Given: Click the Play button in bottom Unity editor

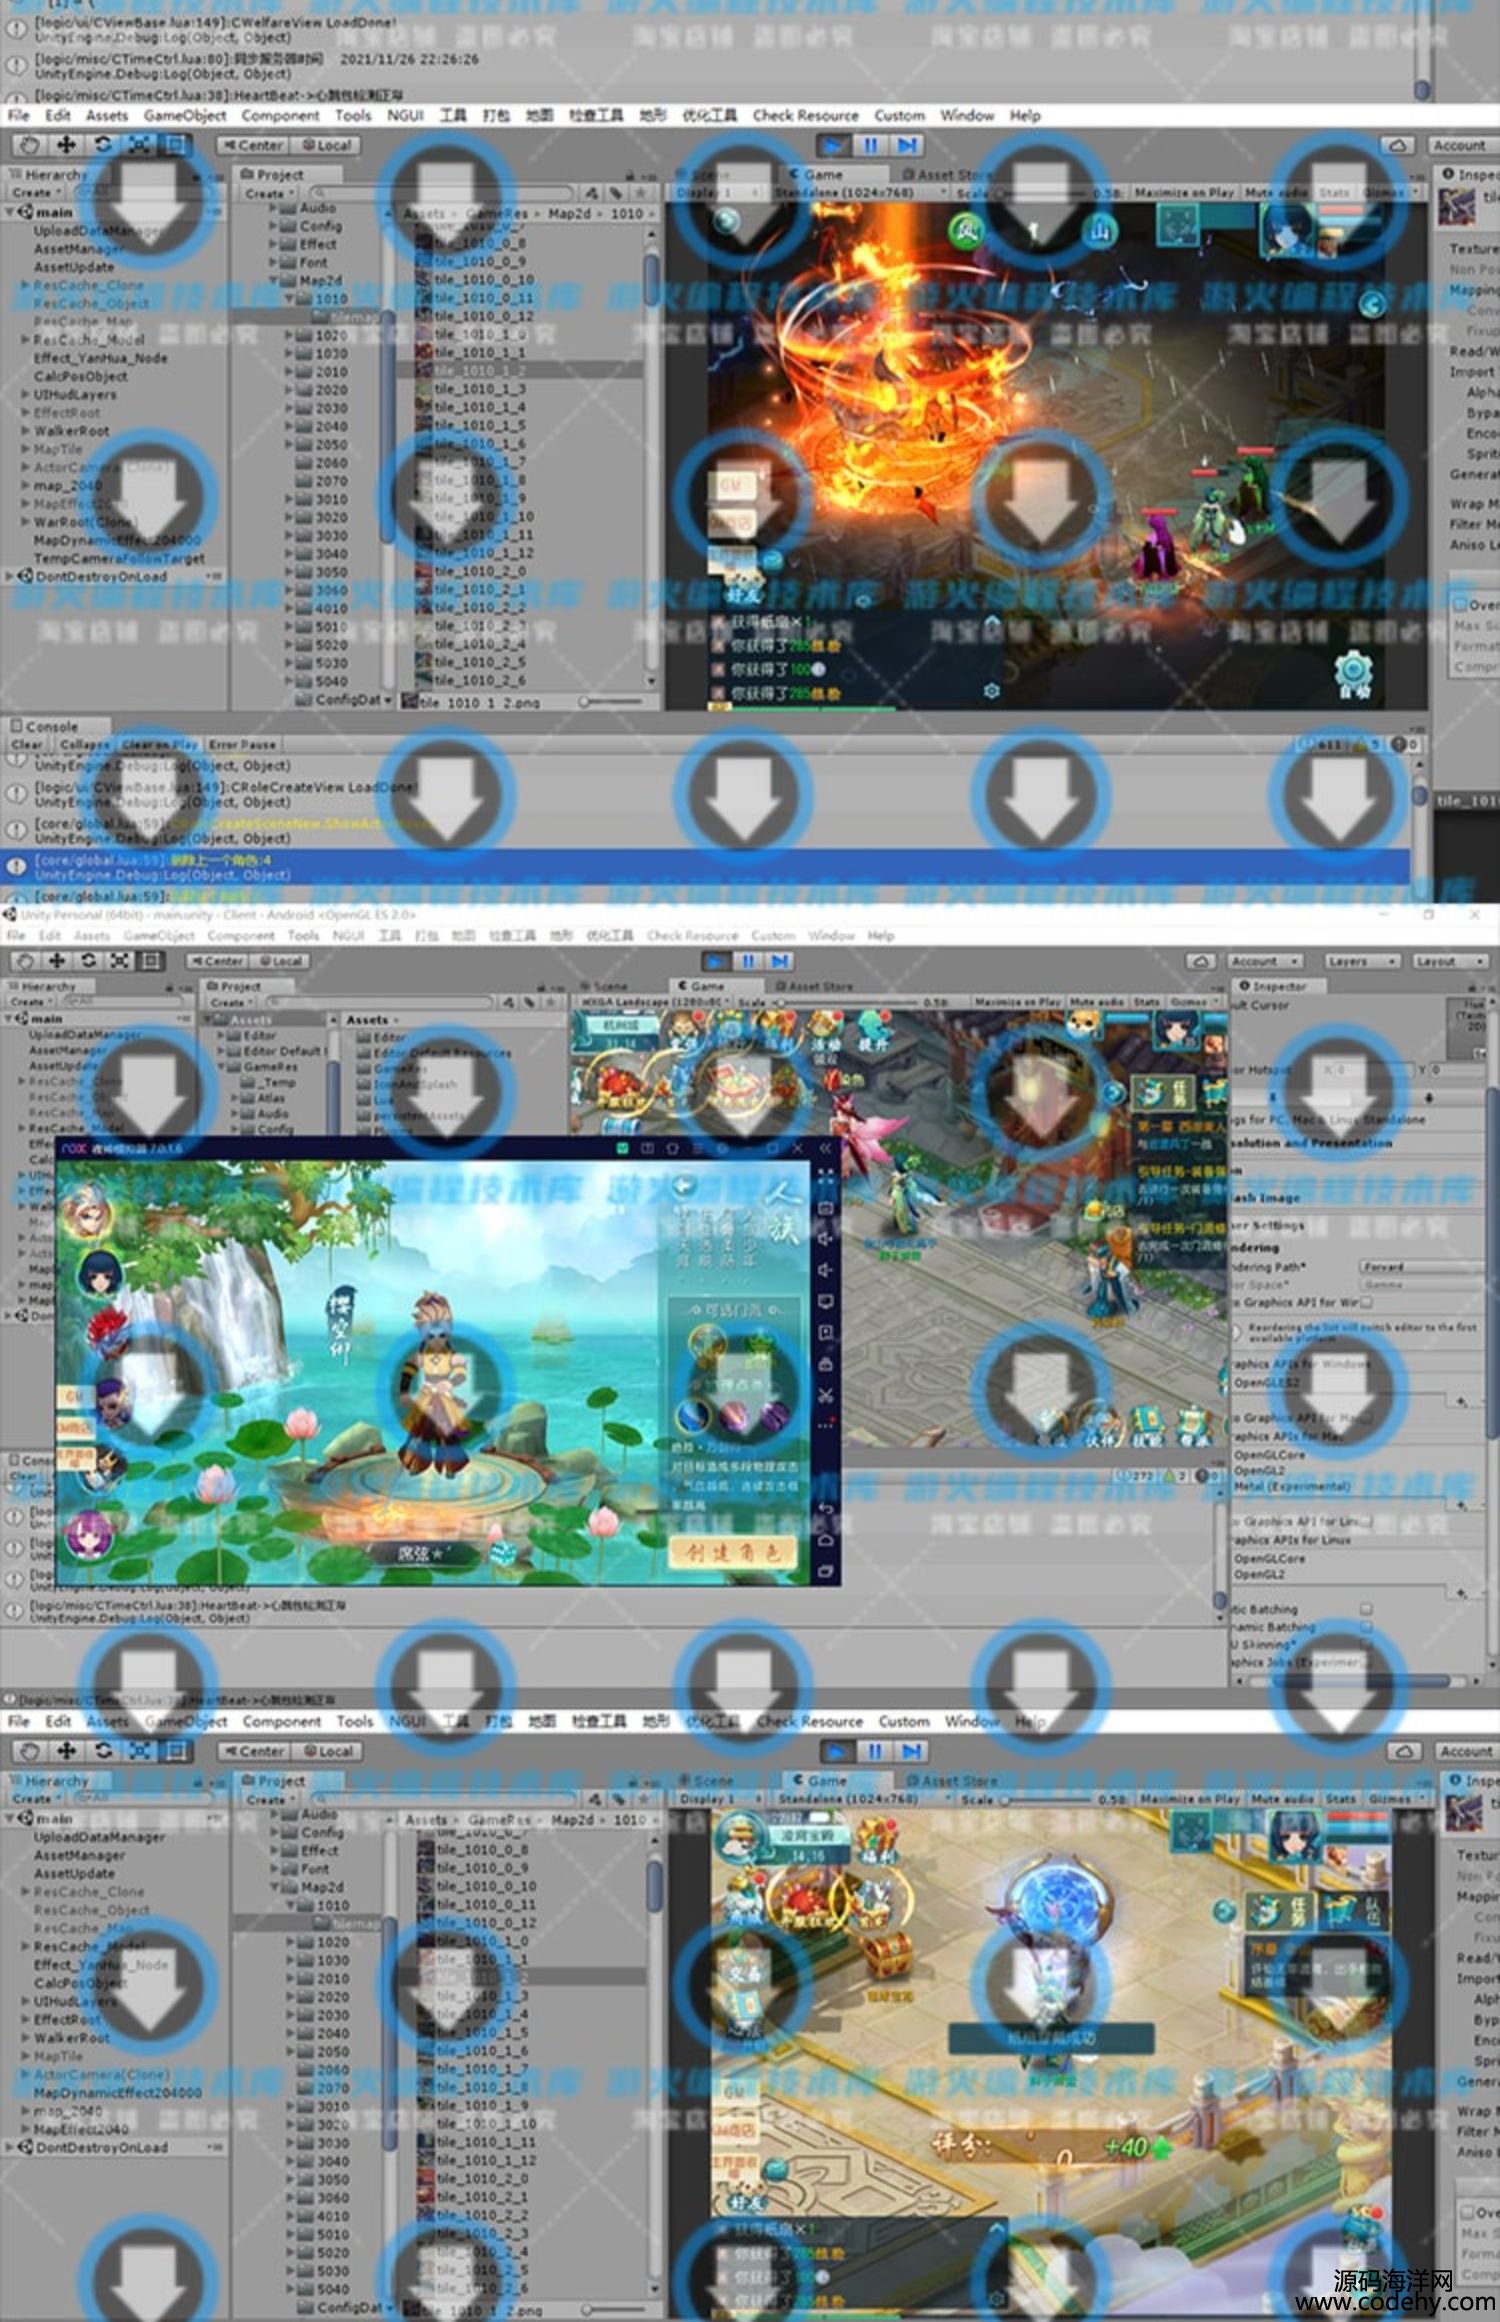Looking at the screenshot, I should click(837, 1752).
